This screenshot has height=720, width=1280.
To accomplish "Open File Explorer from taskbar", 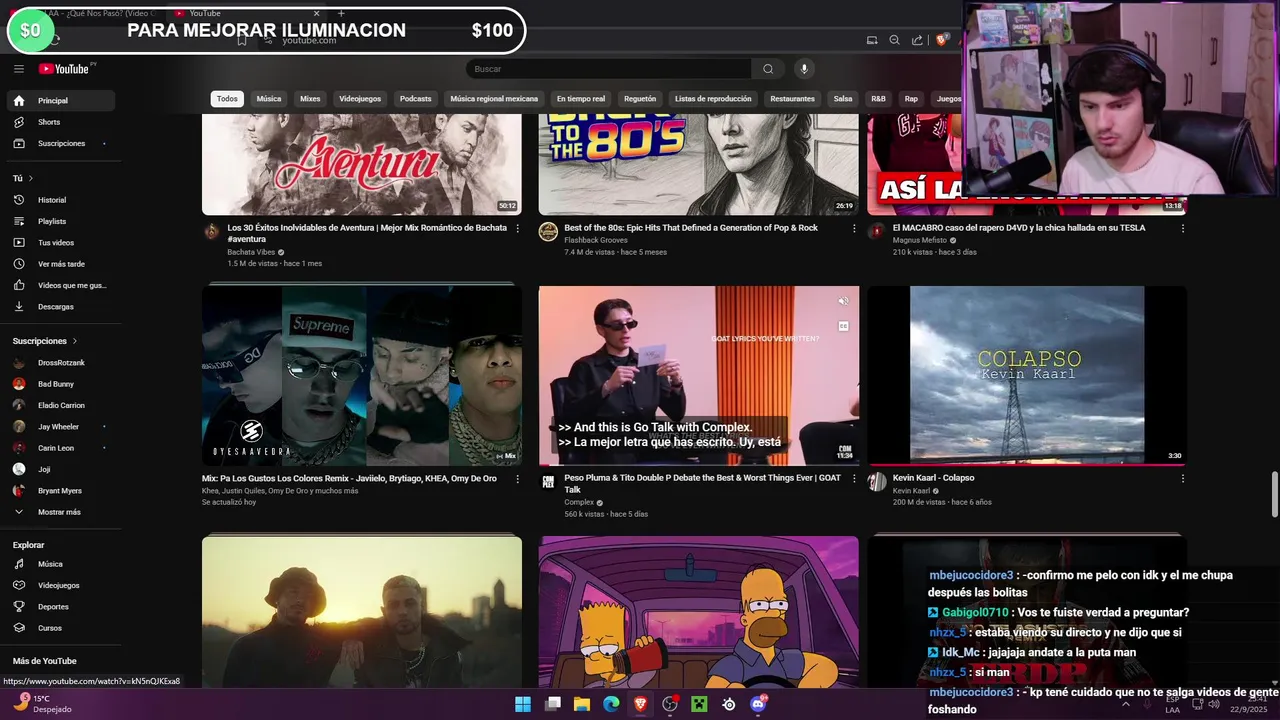I will [582, 704].
